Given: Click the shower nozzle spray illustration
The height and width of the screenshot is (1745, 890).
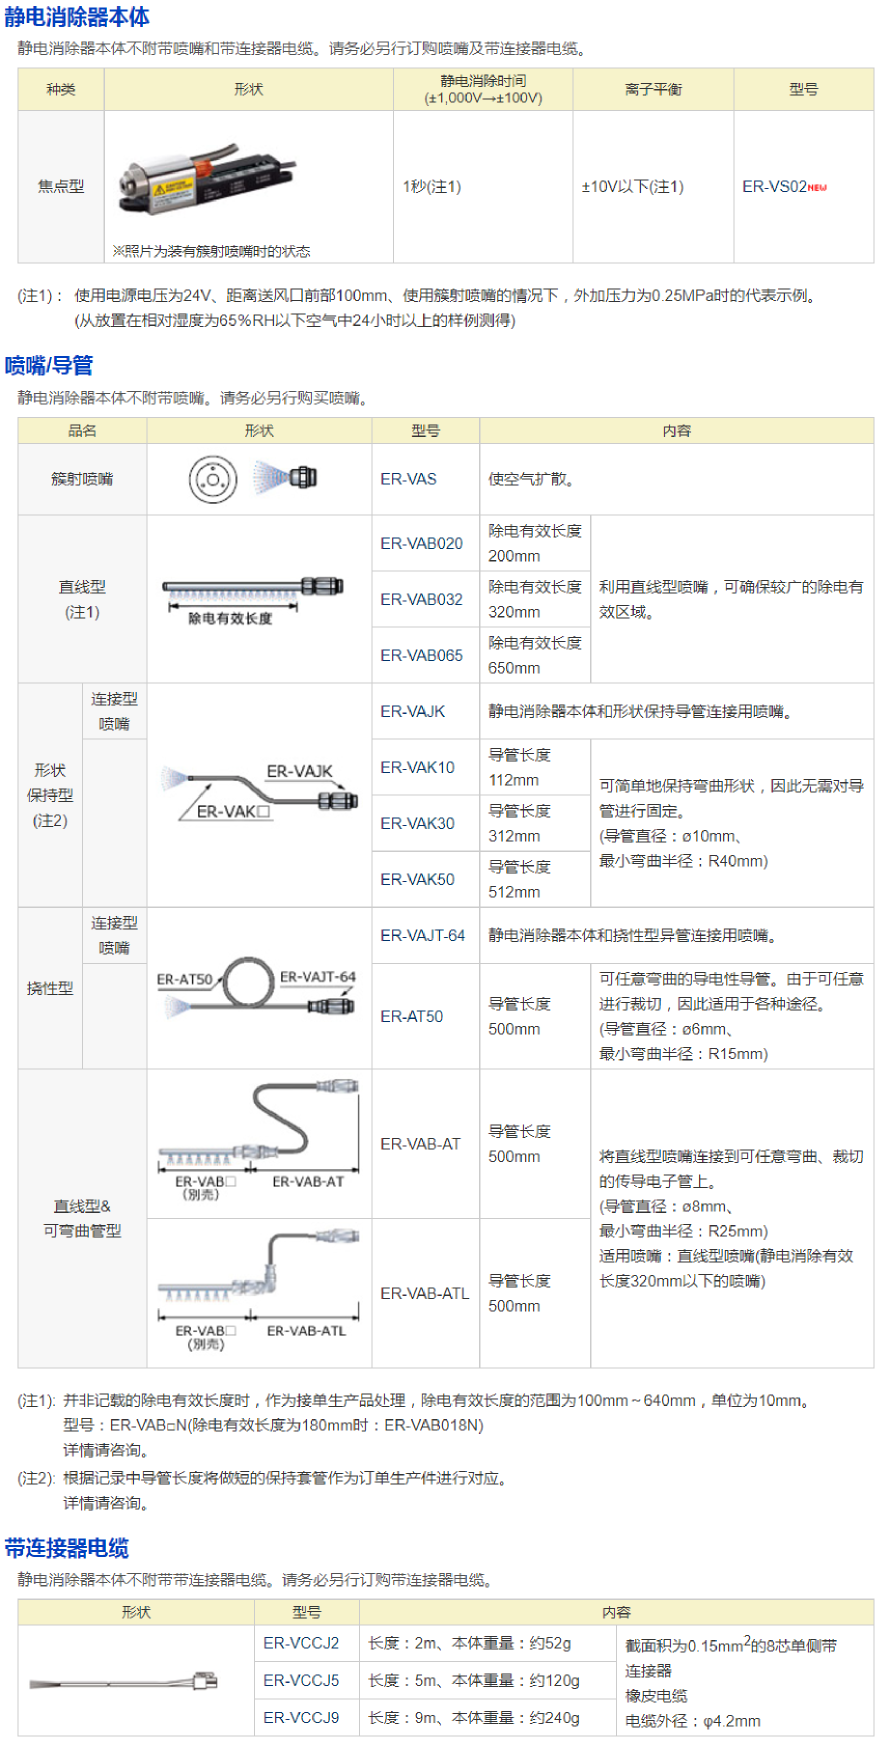Looking at the screenshot, I should point(285,477).
